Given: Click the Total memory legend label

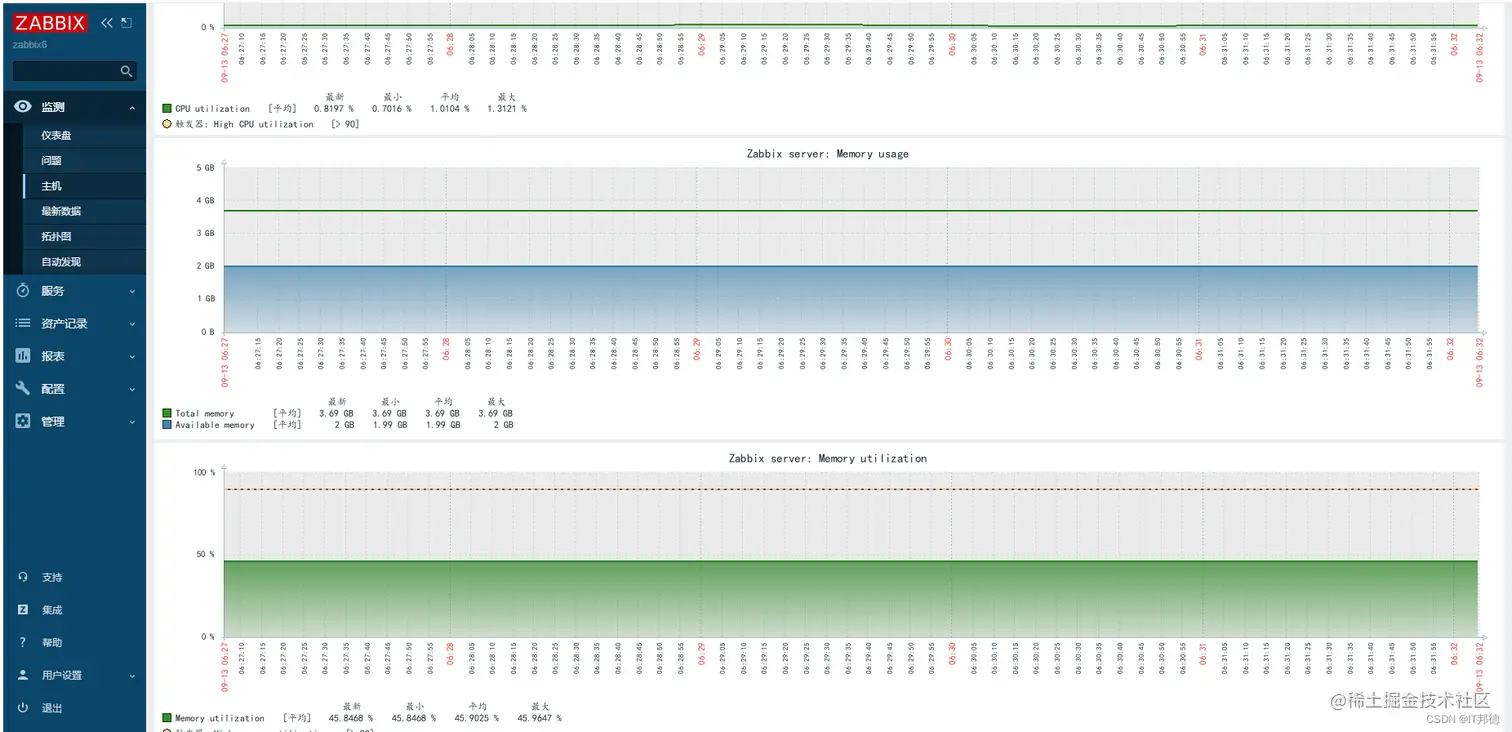Looking at the screenshot, I should [x=205, y=413].
